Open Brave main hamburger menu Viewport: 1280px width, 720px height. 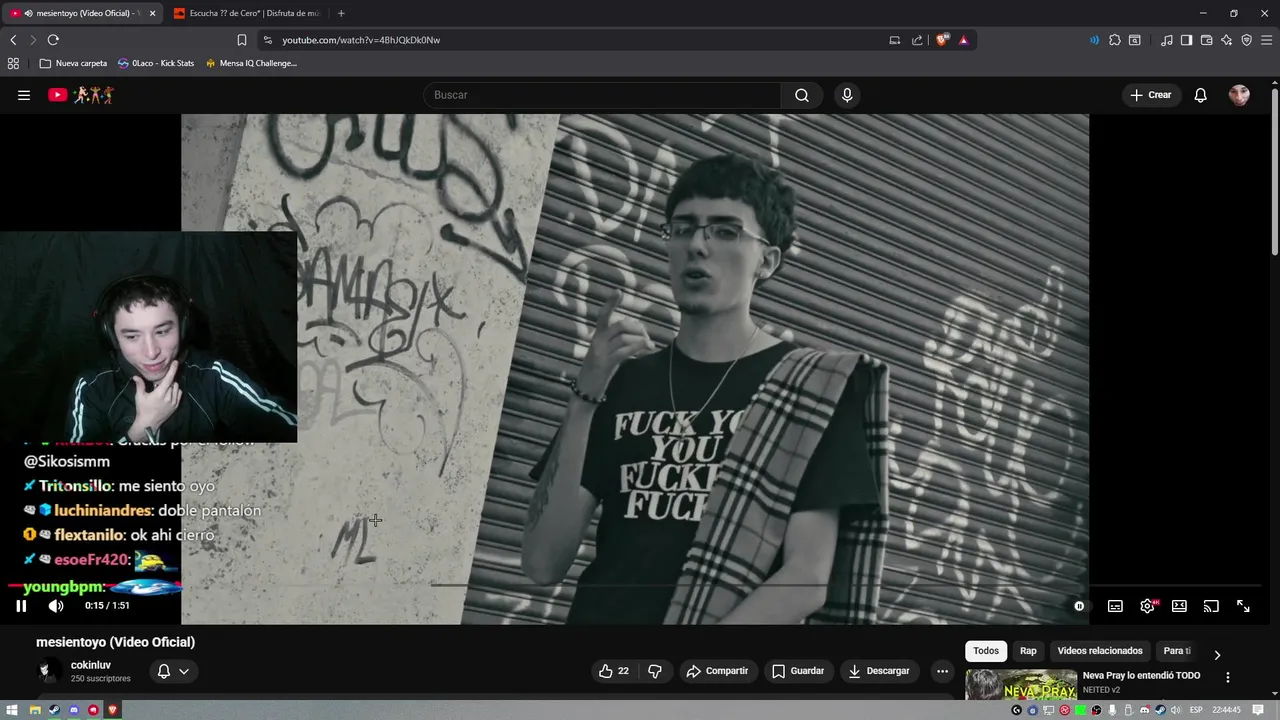click(1266, 40)
